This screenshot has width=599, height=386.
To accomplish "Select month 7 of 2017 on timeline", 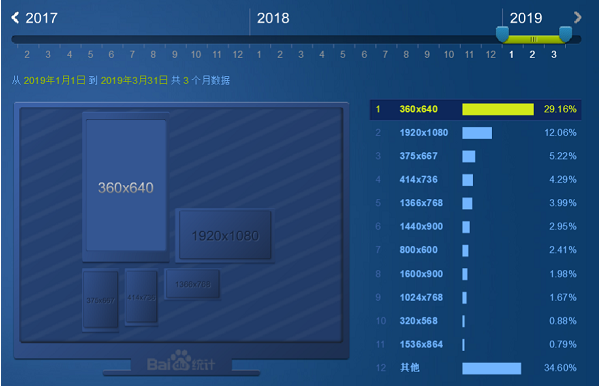I will (x=132, y=55).
